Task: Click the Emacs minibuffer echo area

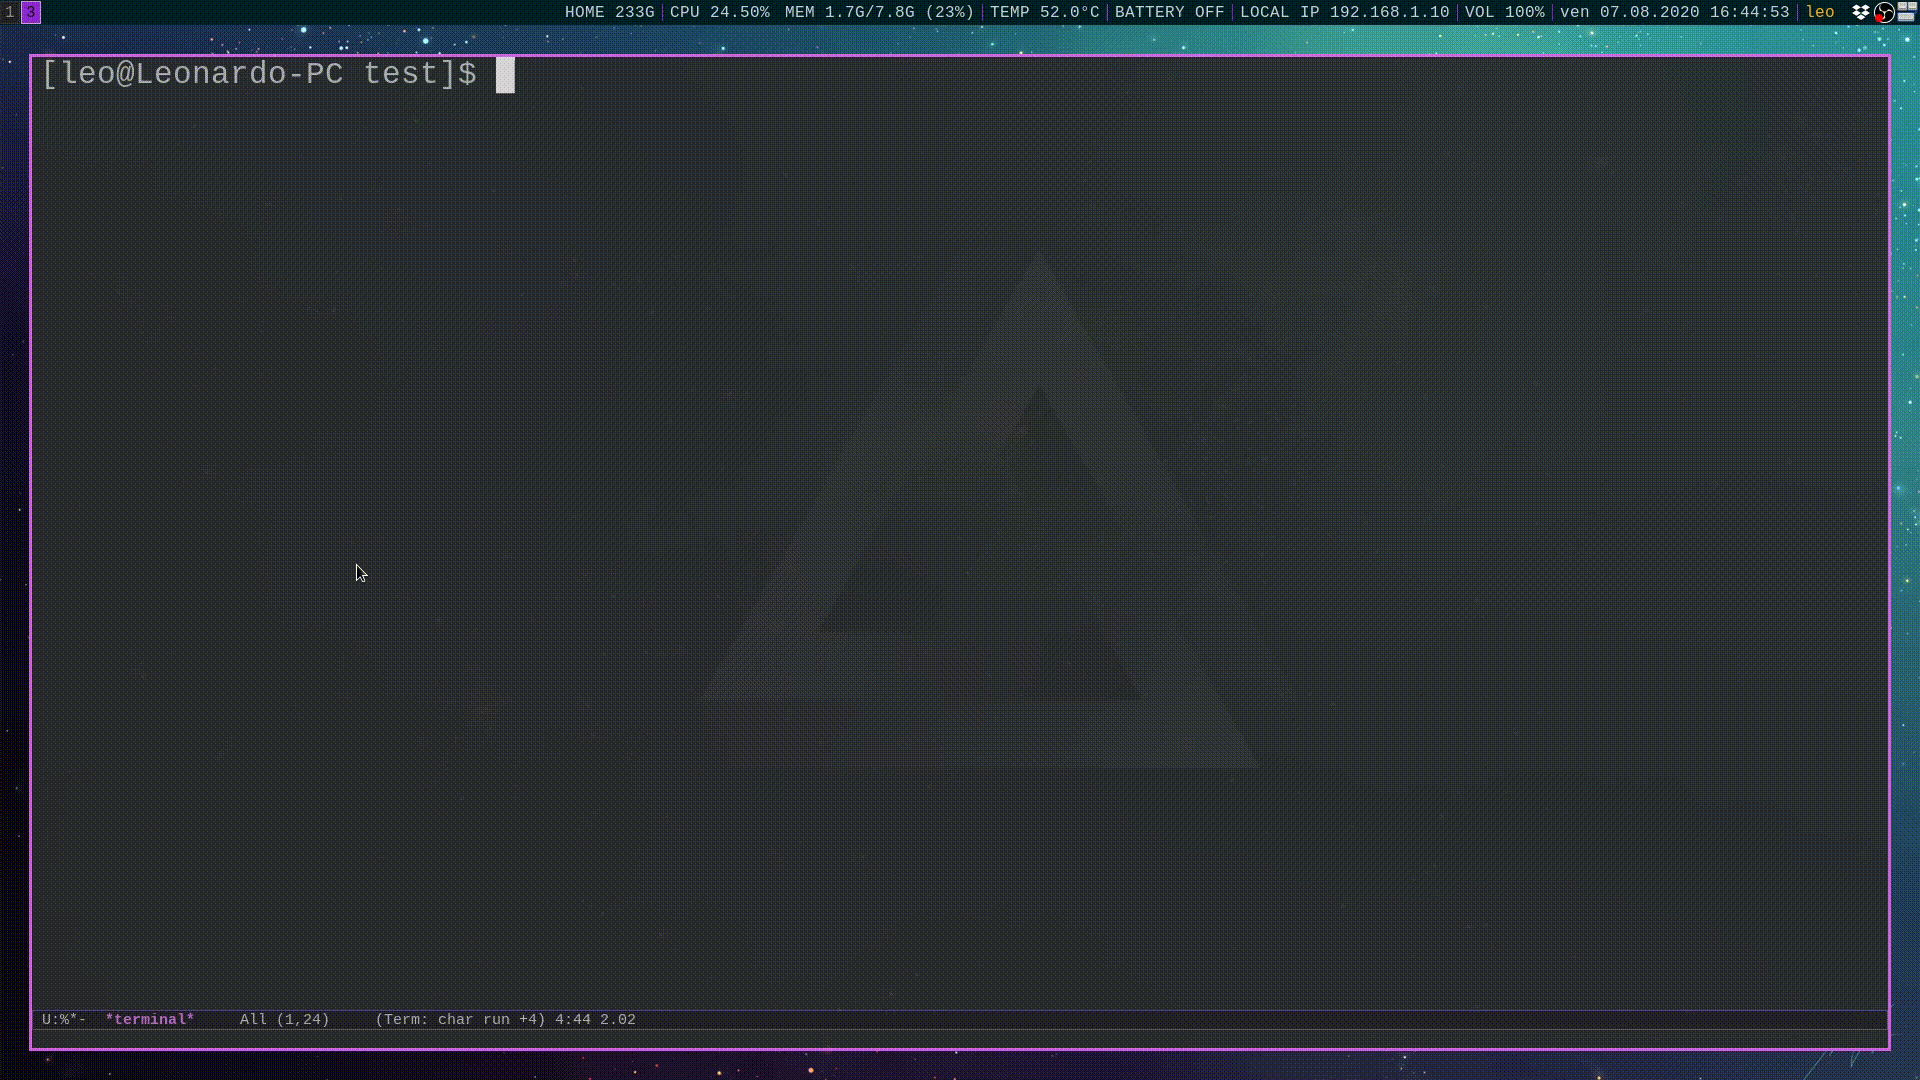Action: click(x=959, y=1039)
